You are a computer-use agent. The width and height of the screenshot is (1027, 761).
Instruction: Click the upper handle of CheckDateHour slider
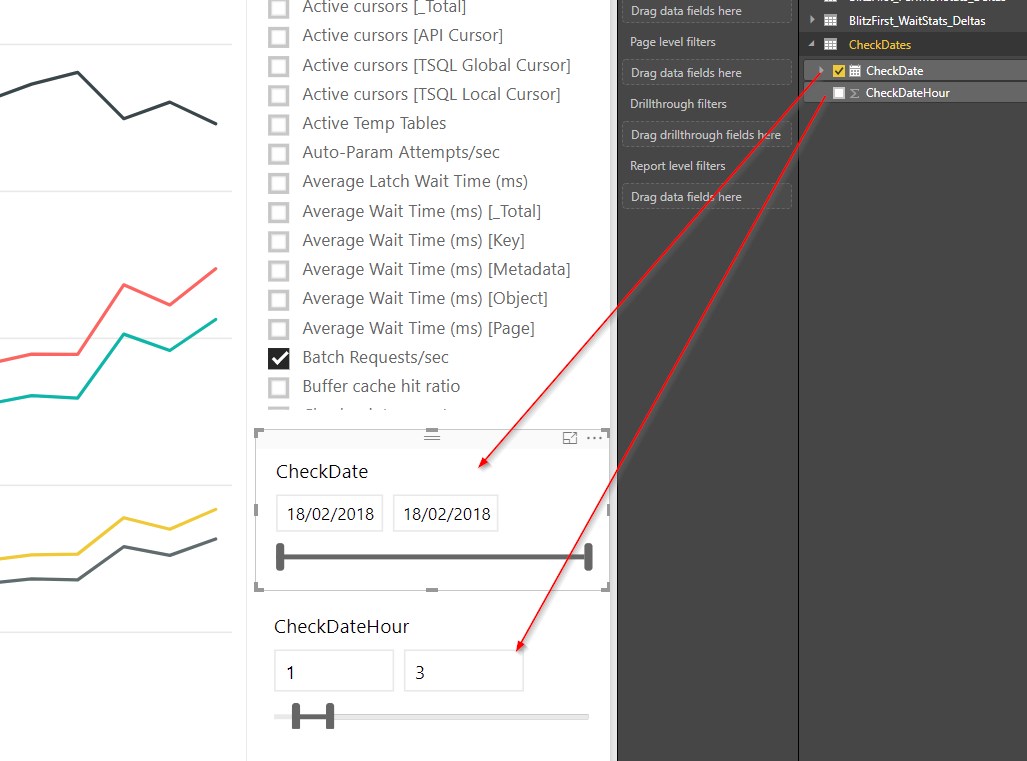pyautogui.click(x=330, y=716)
